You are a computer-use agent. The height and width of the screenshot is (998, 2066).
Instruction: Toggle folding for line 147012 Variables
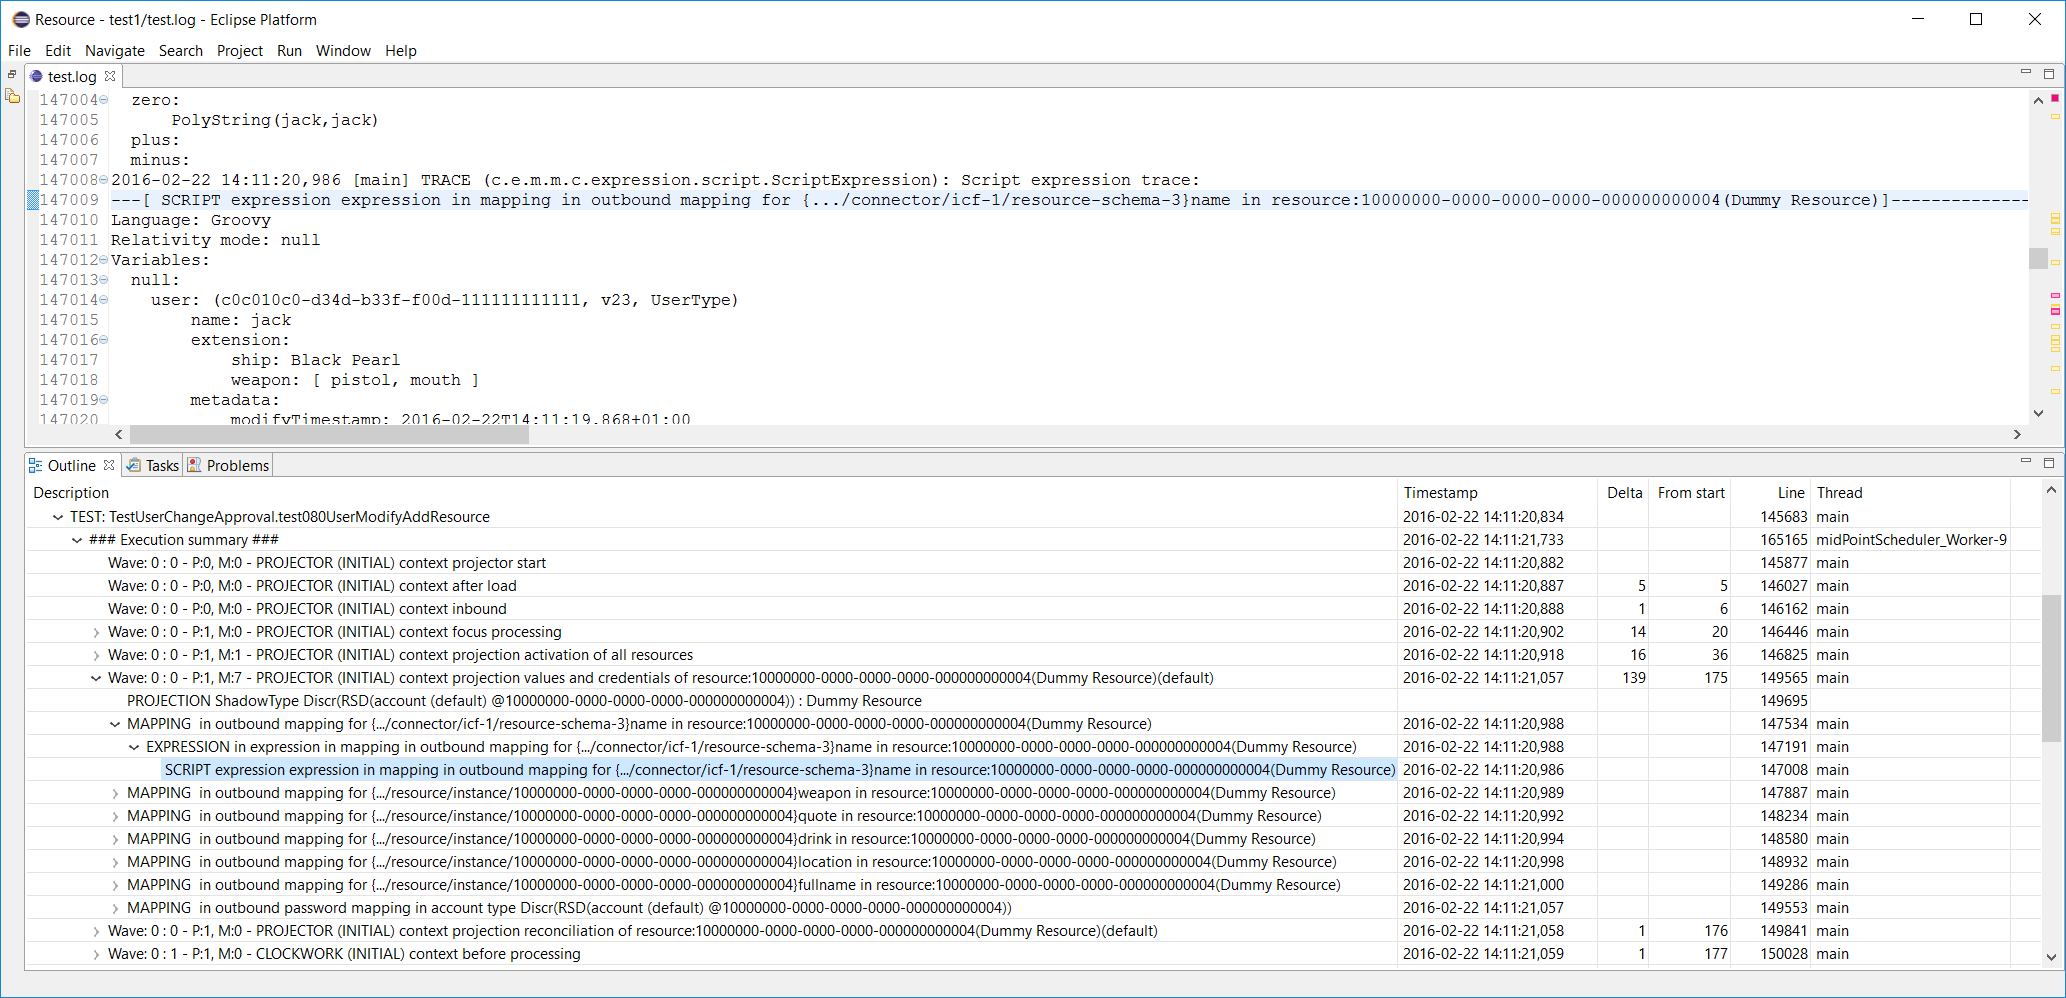click(104, 260)
